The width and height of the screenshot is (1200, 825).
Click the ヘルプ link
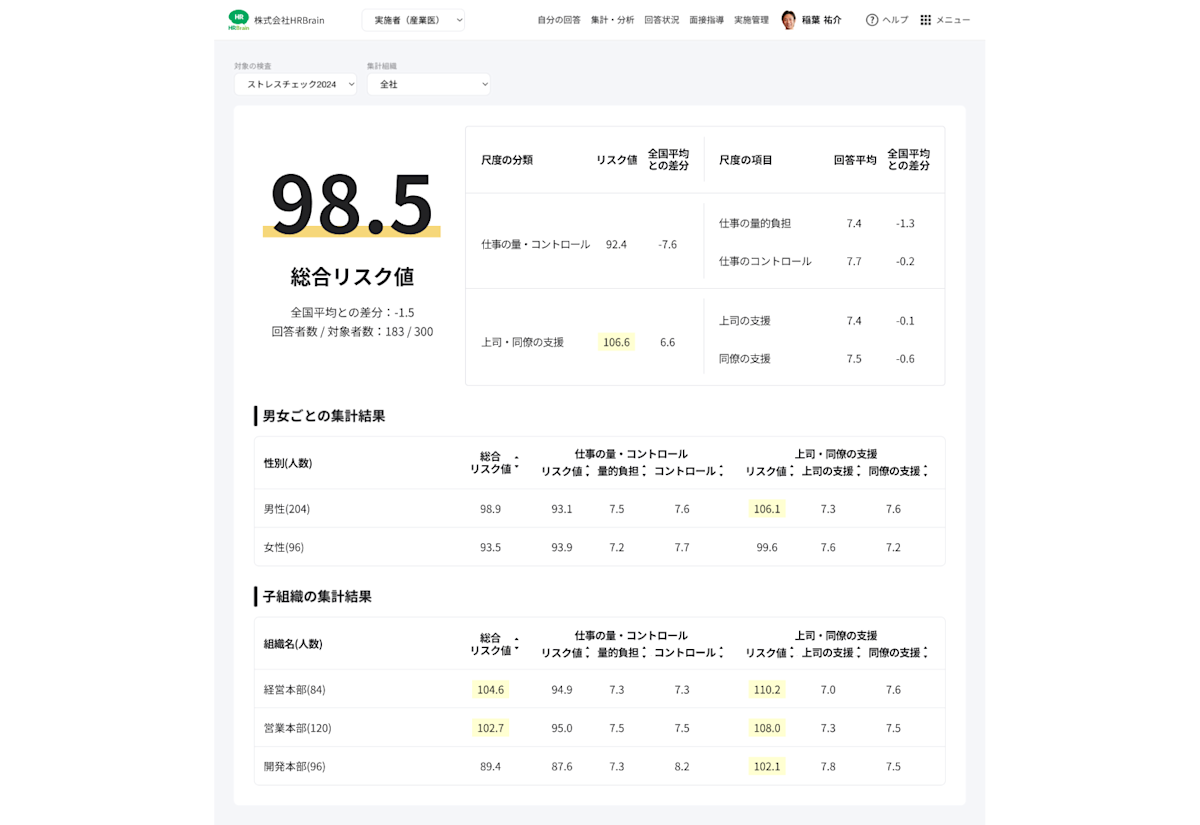[895, 20]
